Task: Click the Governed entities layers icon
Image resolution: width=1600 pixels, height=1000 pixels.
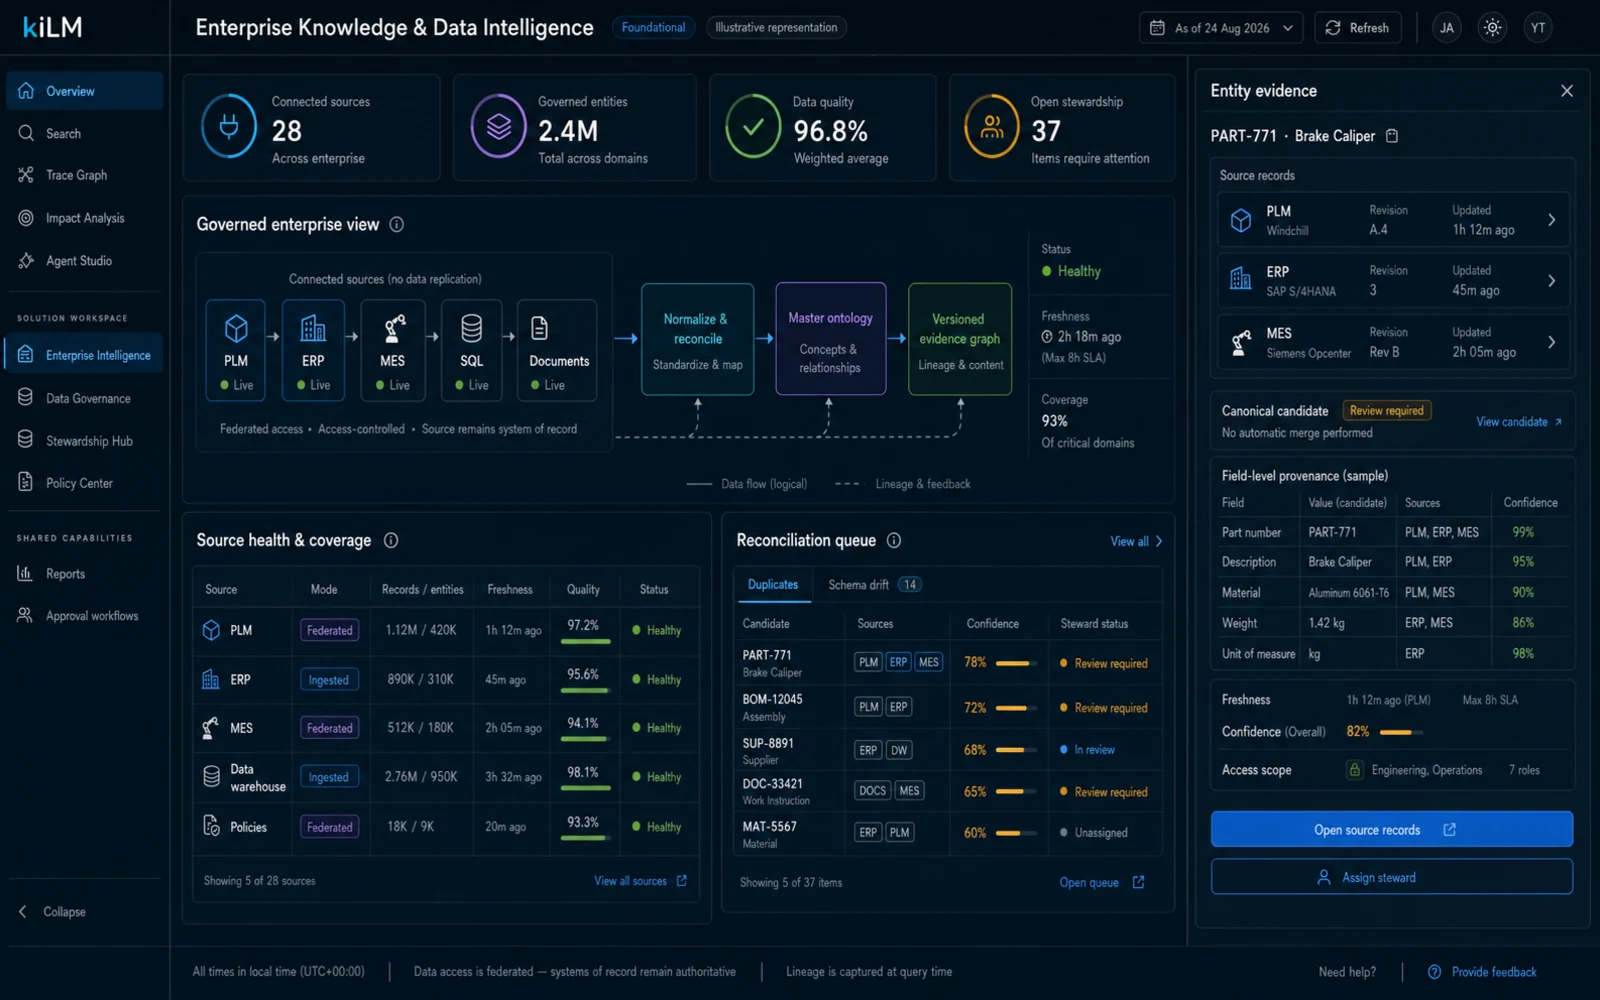Action: [x=499, y=126]
